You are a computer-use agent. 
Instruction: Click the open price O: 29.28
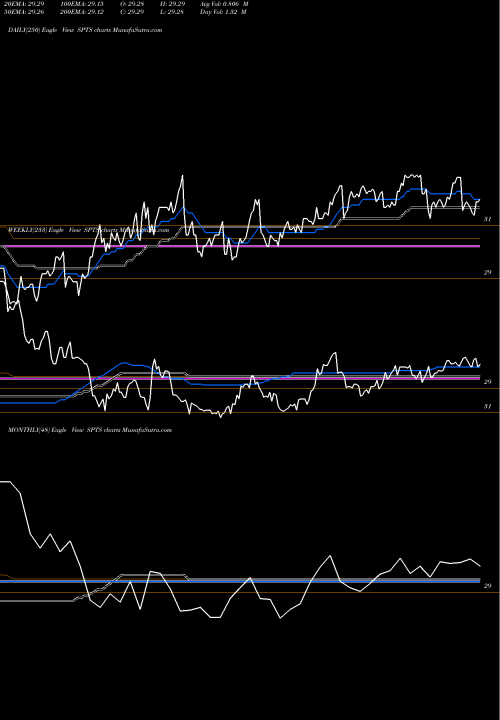click(x=132, y=4)
